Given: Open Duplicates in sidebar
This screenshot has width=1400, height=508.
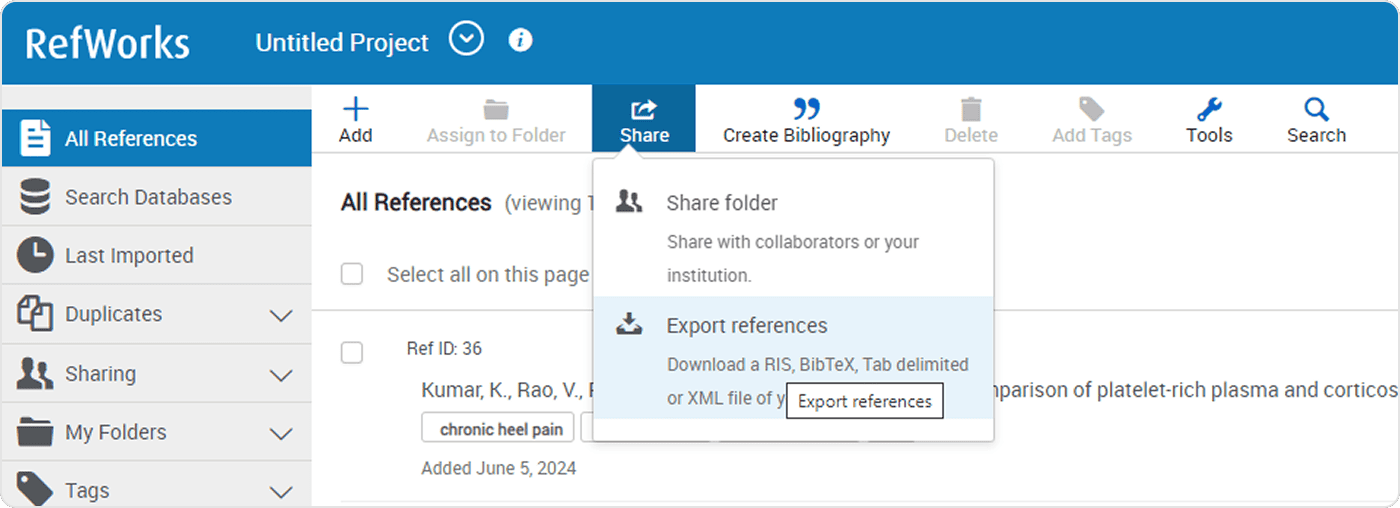Looking at the screenshot, I should (x=157, y=314).
